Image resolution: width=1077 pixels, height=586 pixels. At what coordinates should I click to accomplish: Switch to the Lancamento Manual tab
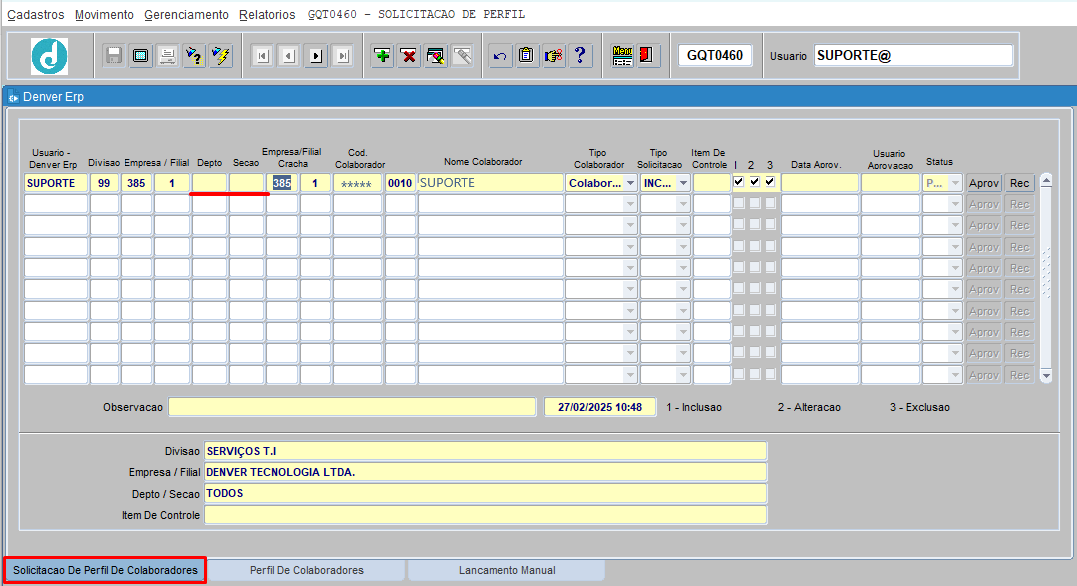tap(507, 570)
